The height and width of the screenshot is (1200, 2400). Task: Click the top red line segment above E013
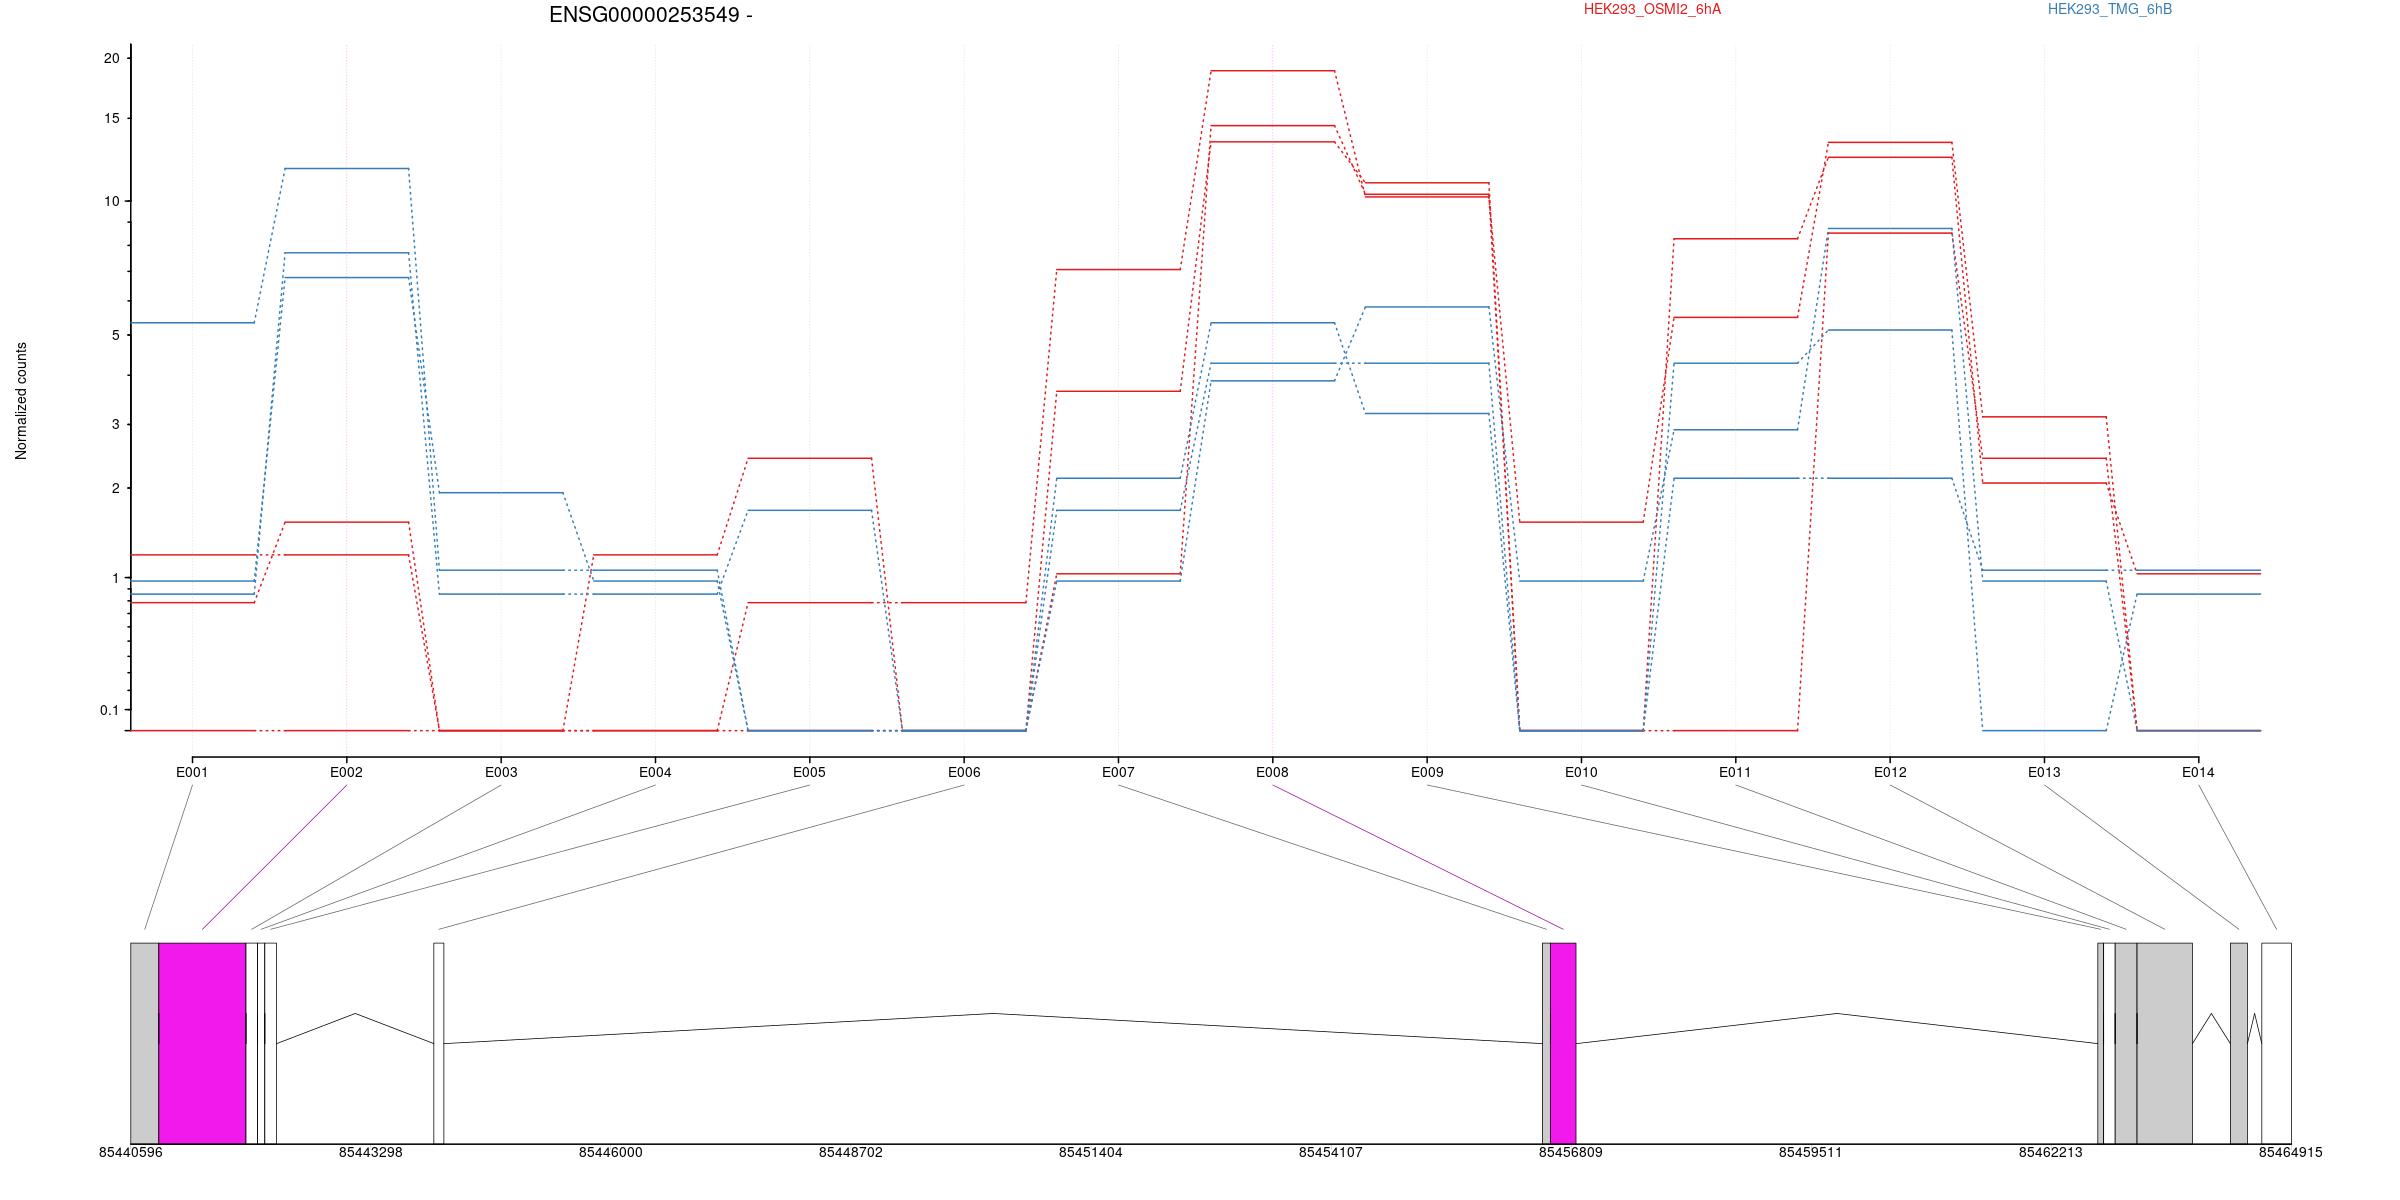tap(2044, 416)
